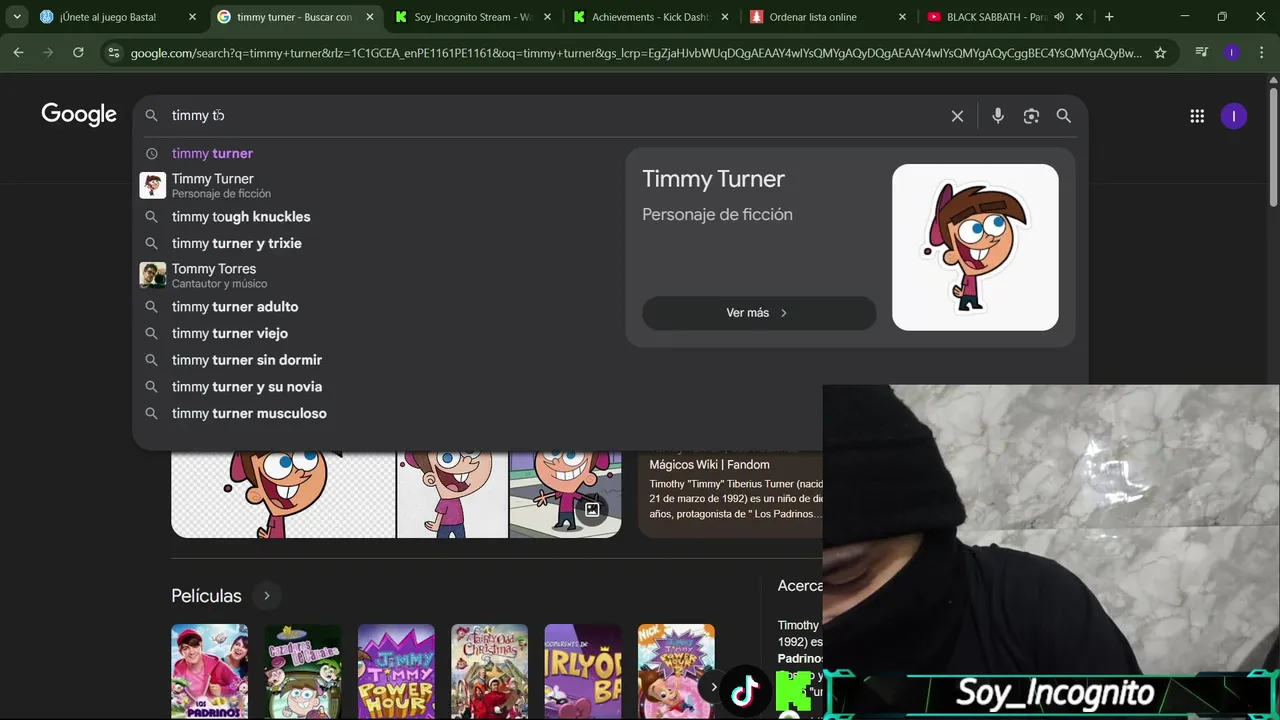1280x720 pixels.
Task: Click inside the Google search text field
Action: coord(555,116)
